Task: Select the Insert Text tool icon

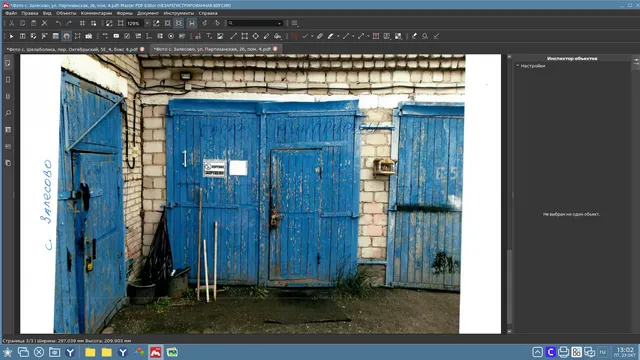Action: [209, 36]
